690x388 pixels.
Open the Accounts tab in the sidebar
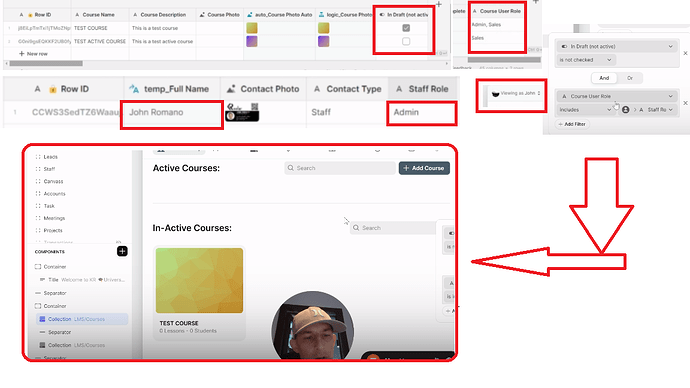coord(54,194)
